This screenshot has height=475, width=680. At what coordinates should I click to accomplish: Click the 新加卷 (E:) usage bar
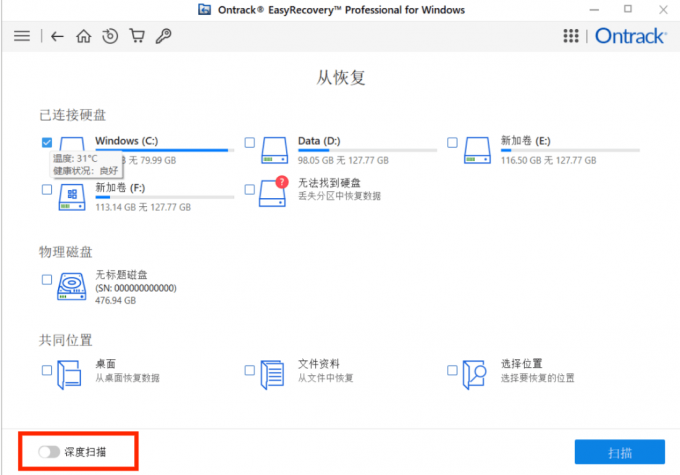click(570, 151)
